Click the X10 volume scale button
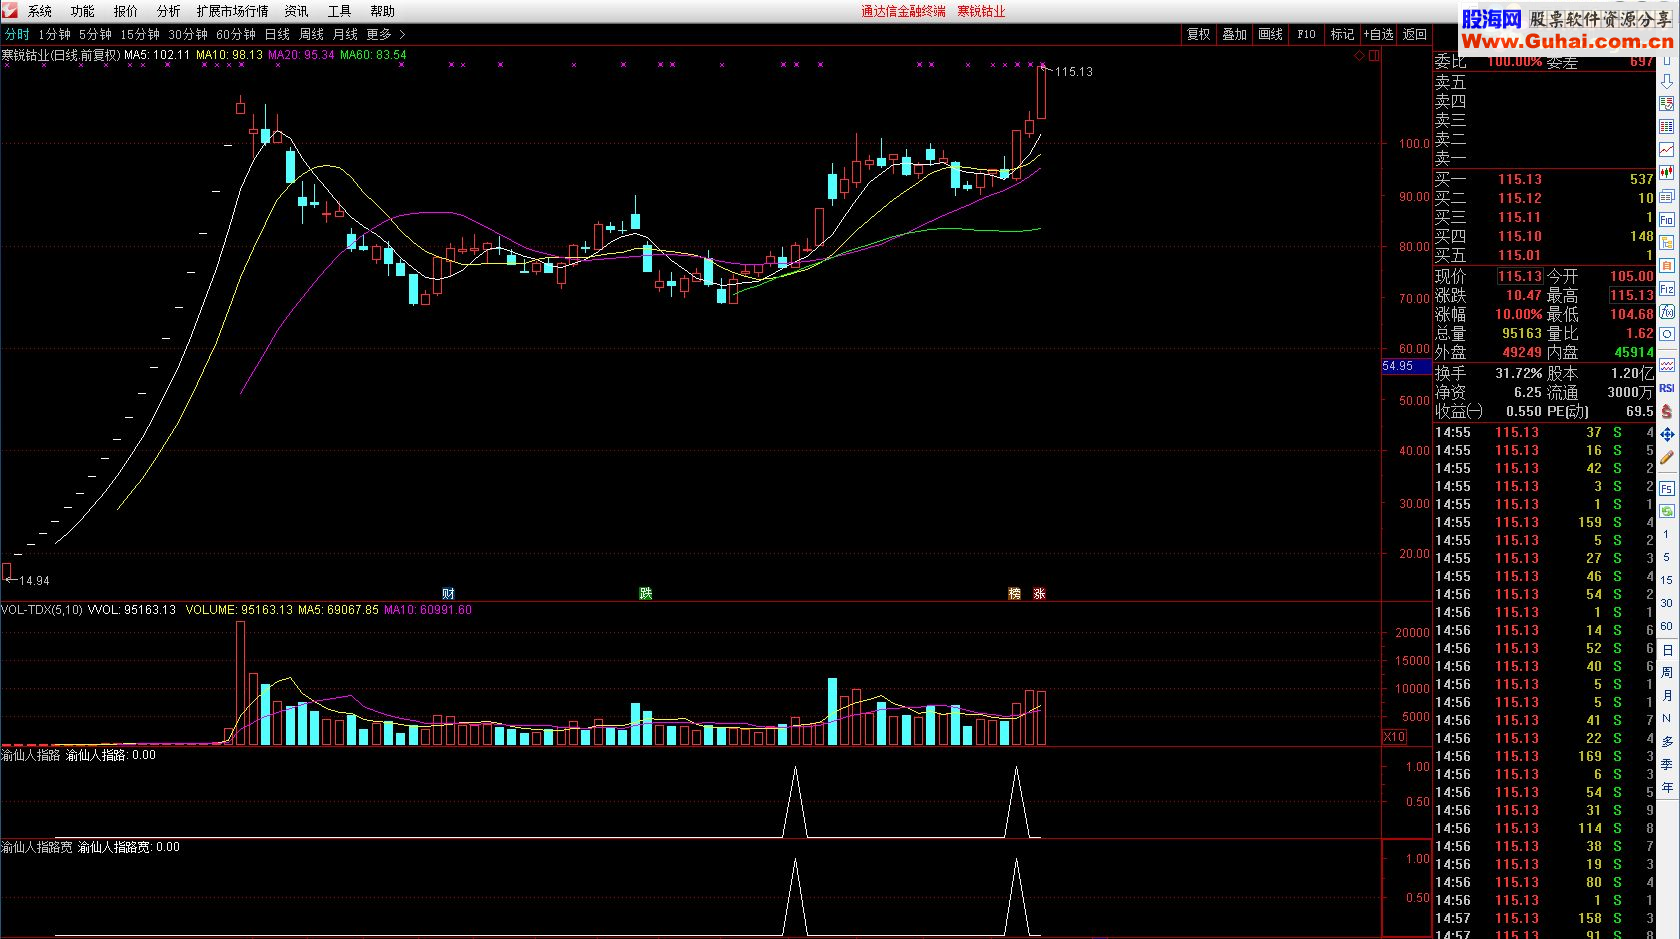 1394,737
